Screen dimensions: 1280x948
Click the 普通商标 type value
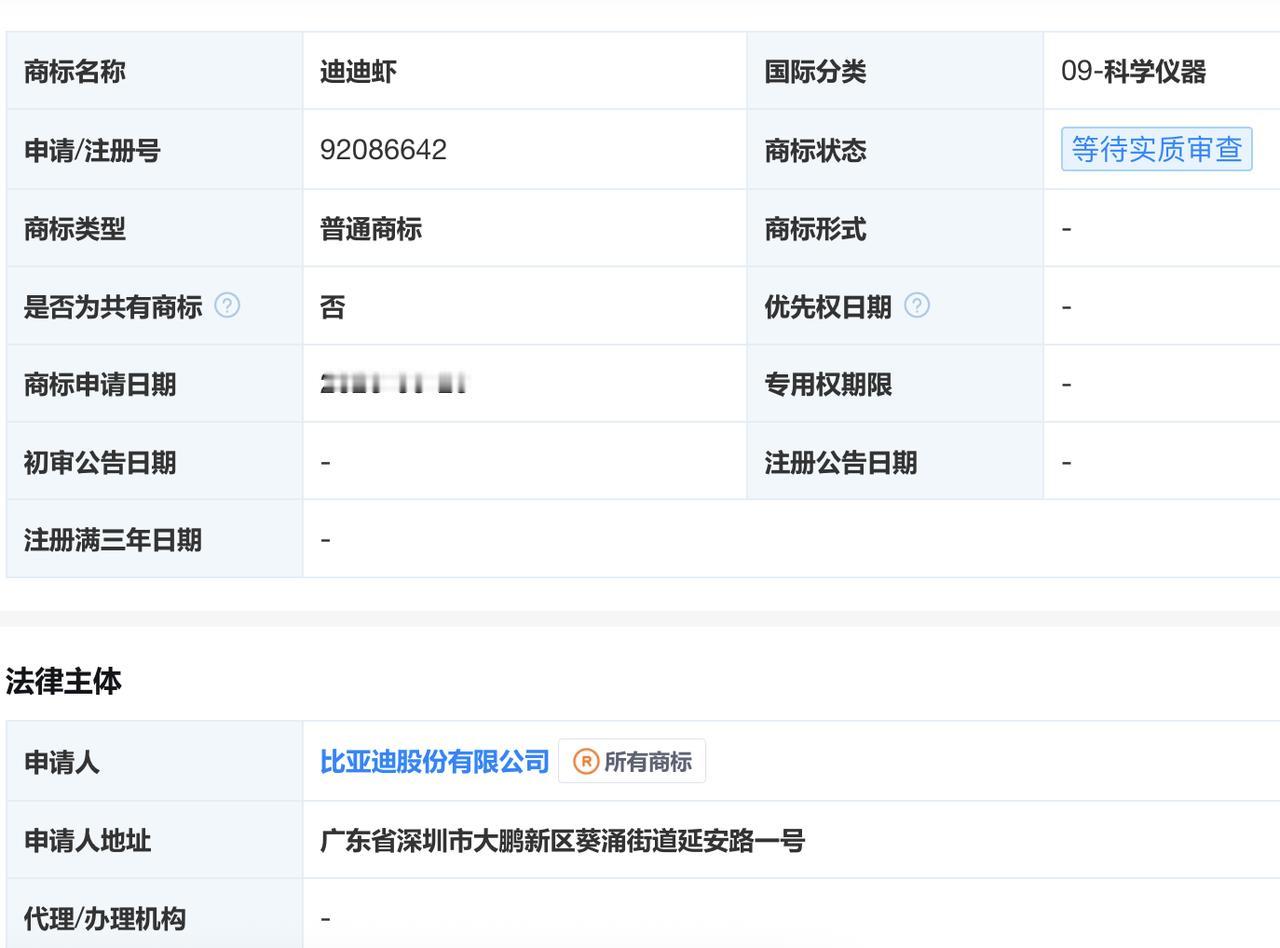(371, 229)
